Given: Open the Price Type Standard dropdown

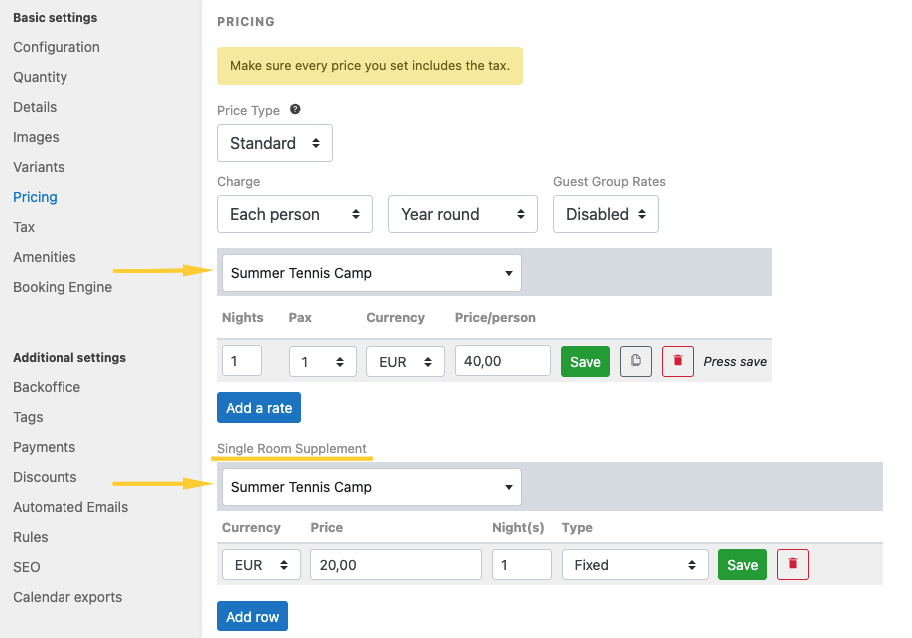Looking at the screenshot, I should (275, 143).
